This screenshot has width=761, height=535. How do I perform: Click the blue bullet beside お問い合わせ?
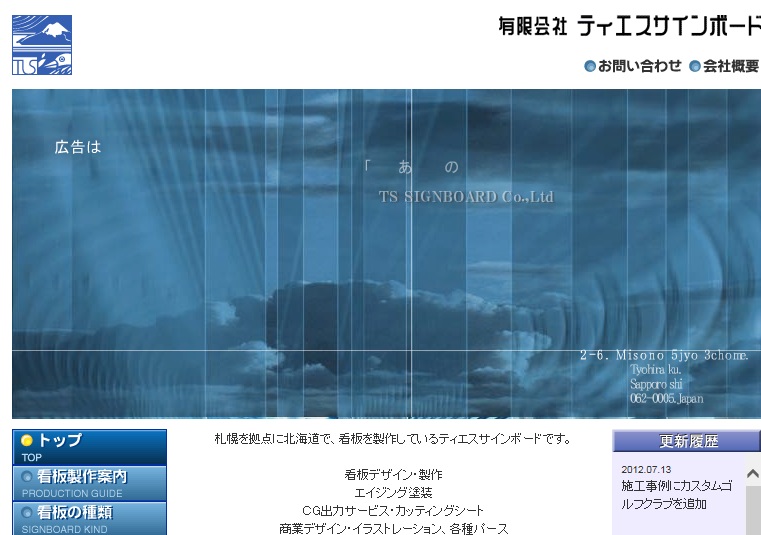click(x=590, y=66)
